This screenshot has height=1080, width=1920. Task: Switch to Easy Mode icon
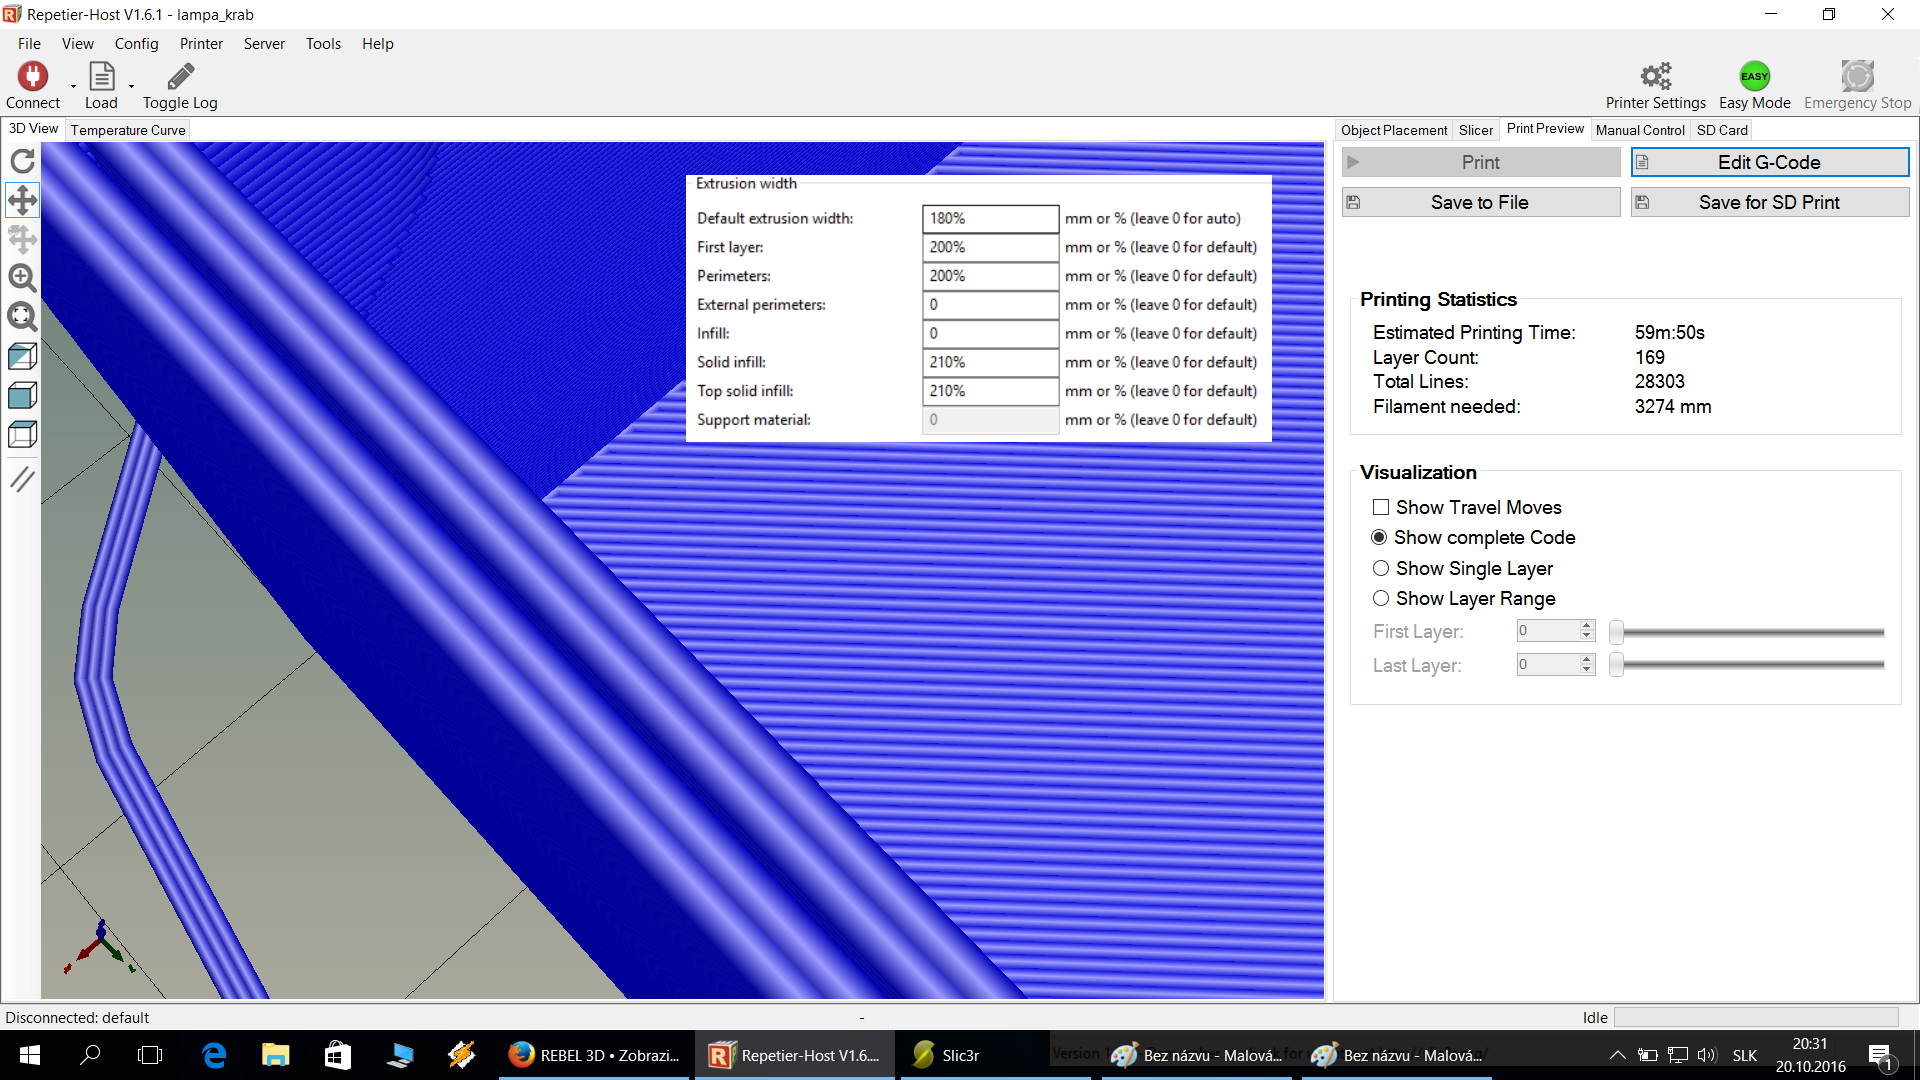pyautogui.click(x=1754, y=77)
